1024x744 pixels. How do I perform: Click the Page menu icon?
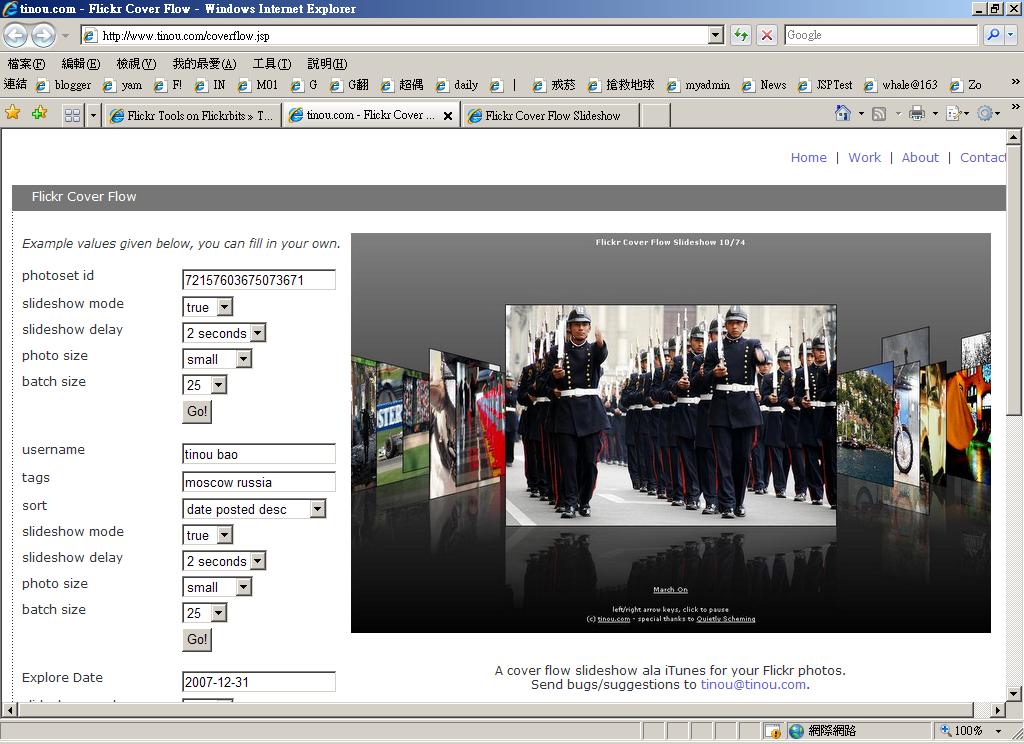[953, 114]
